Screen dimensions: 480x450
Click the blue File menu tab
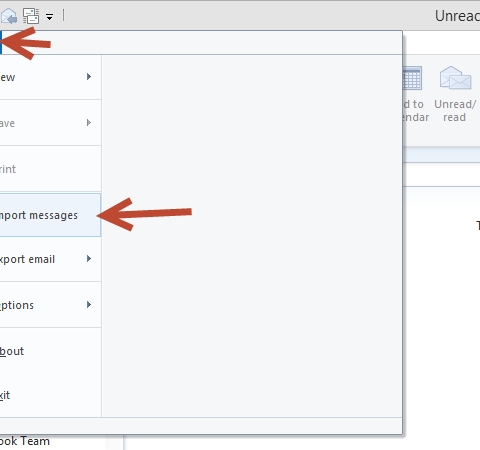click(1, 42)
